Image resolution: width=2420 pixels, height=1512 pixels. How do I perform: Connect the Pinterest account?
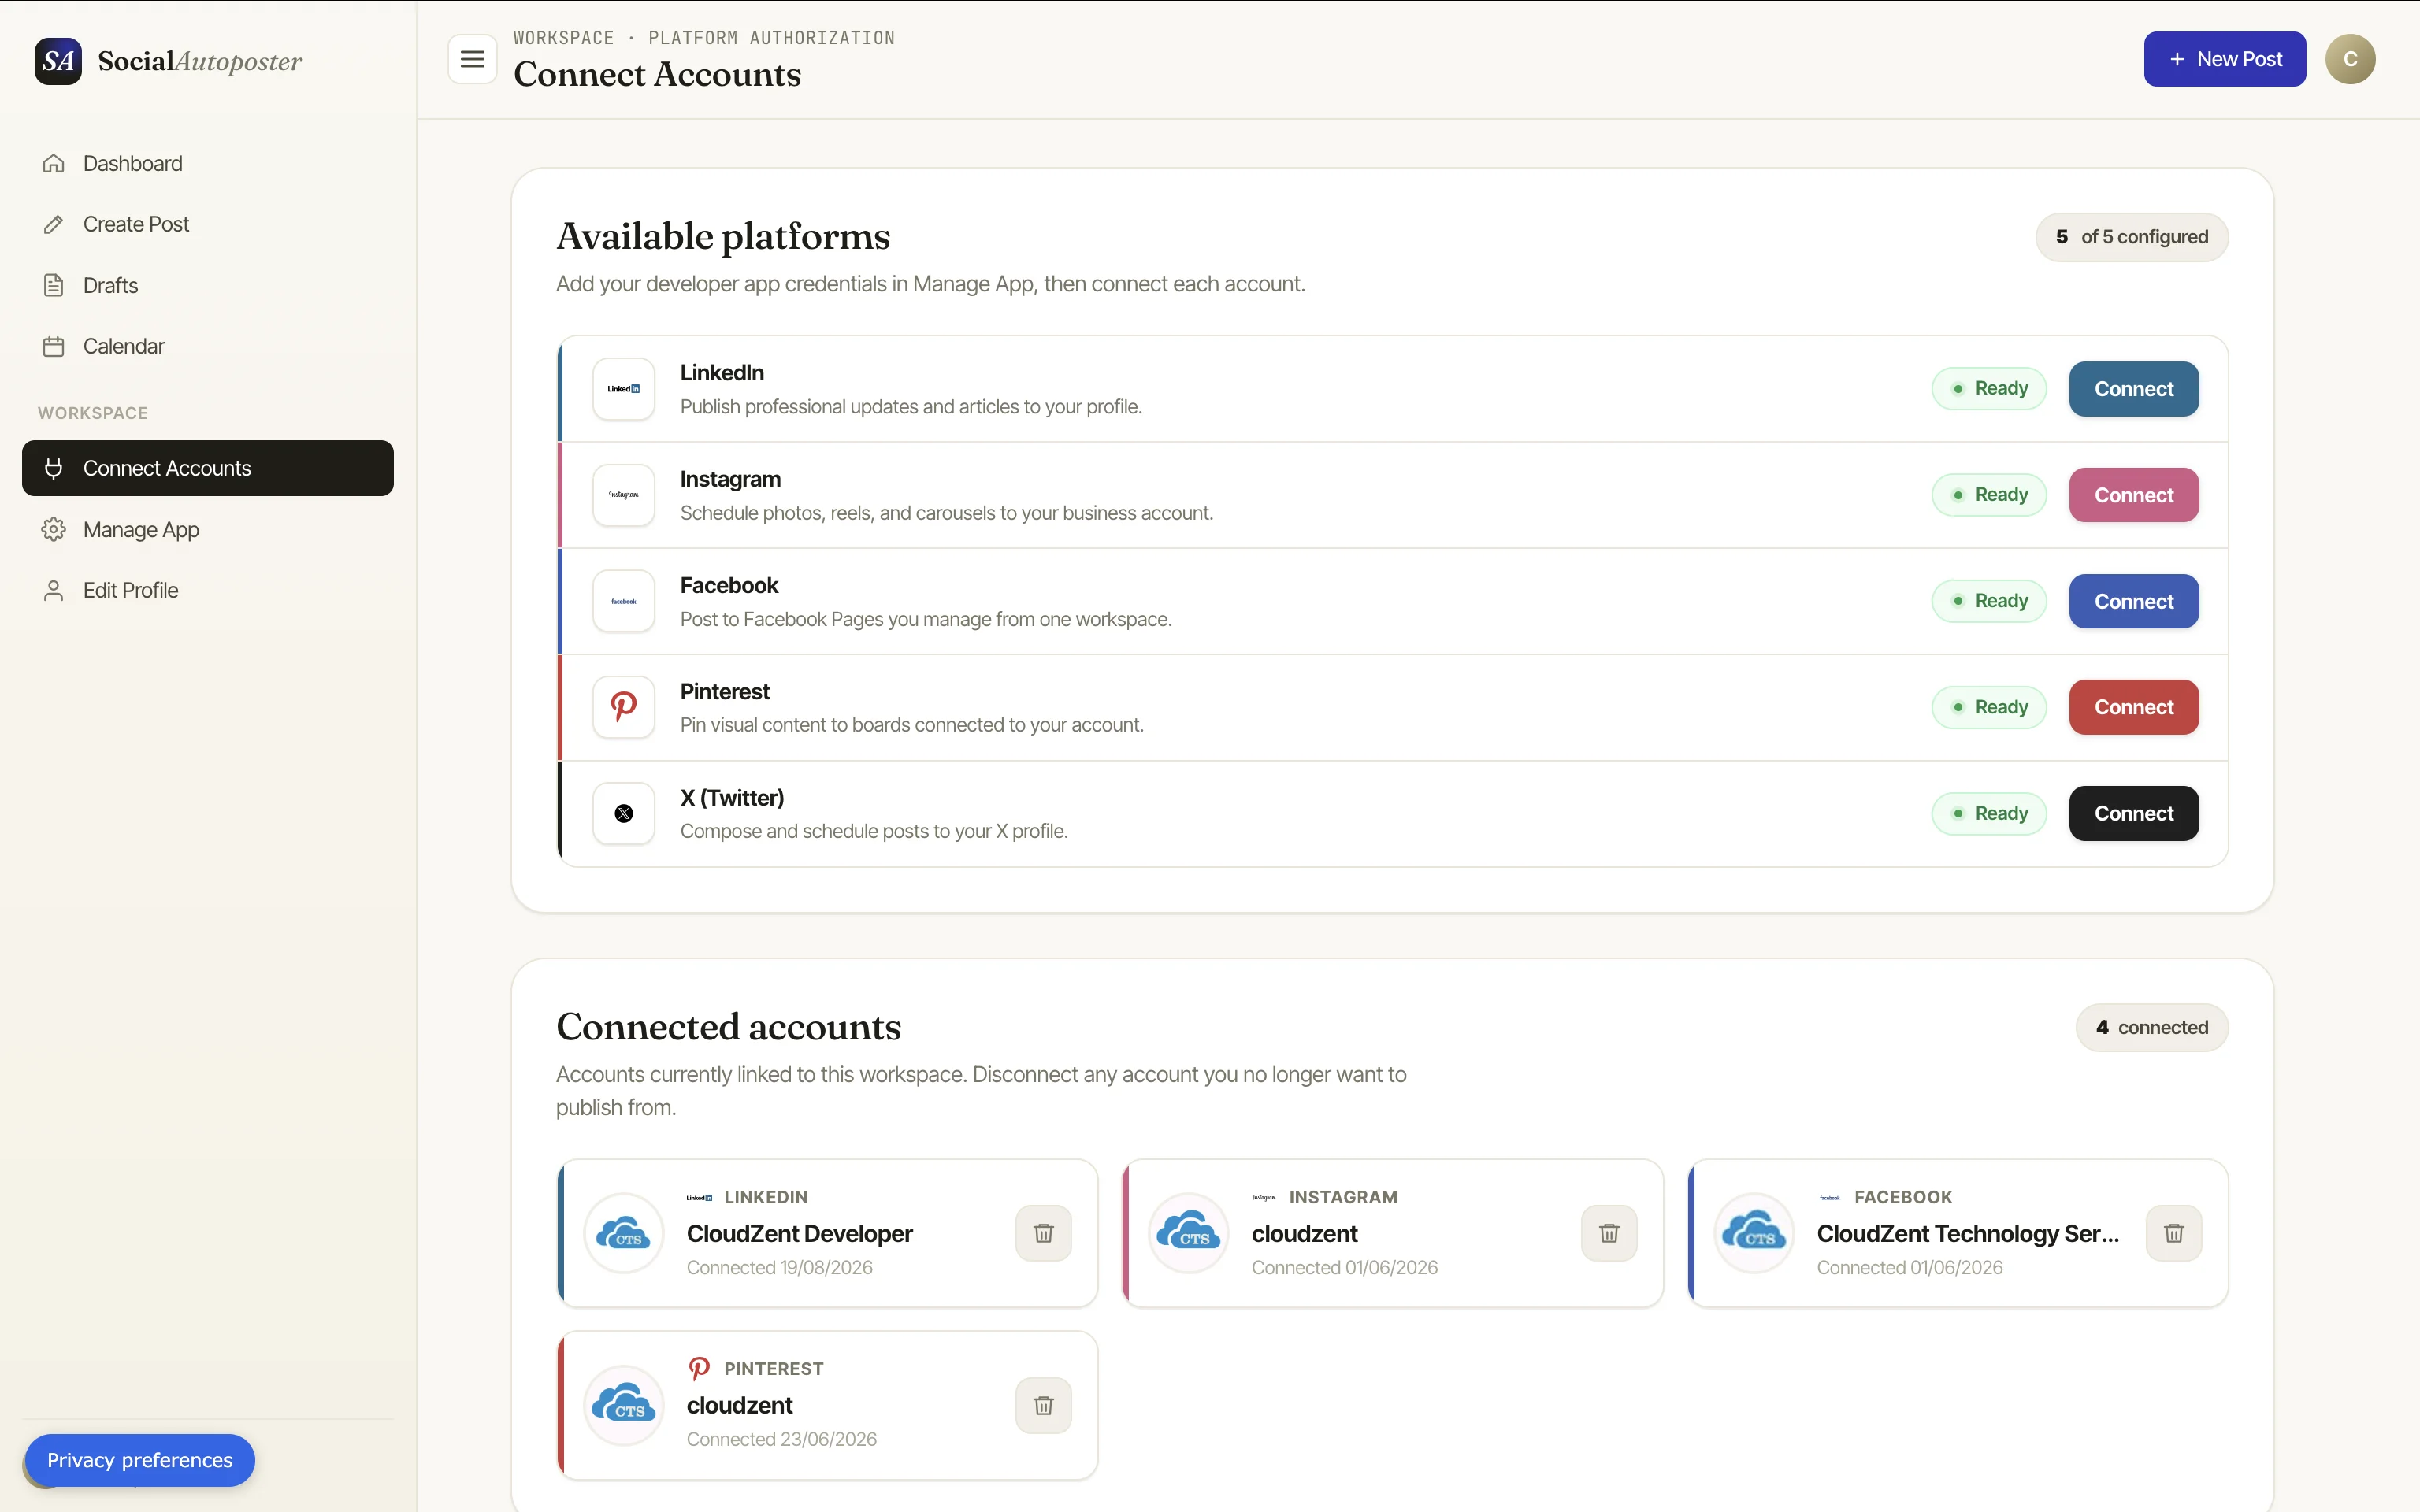(2134, 707)
